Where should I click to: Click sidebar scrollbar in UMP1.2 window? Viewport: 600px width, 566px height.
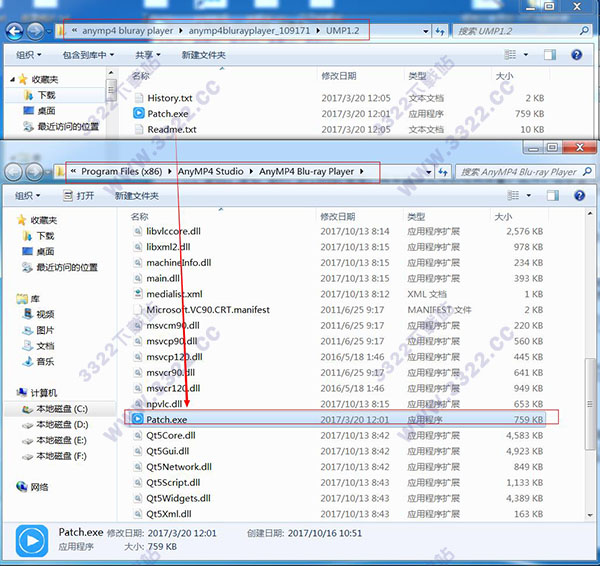111,90
